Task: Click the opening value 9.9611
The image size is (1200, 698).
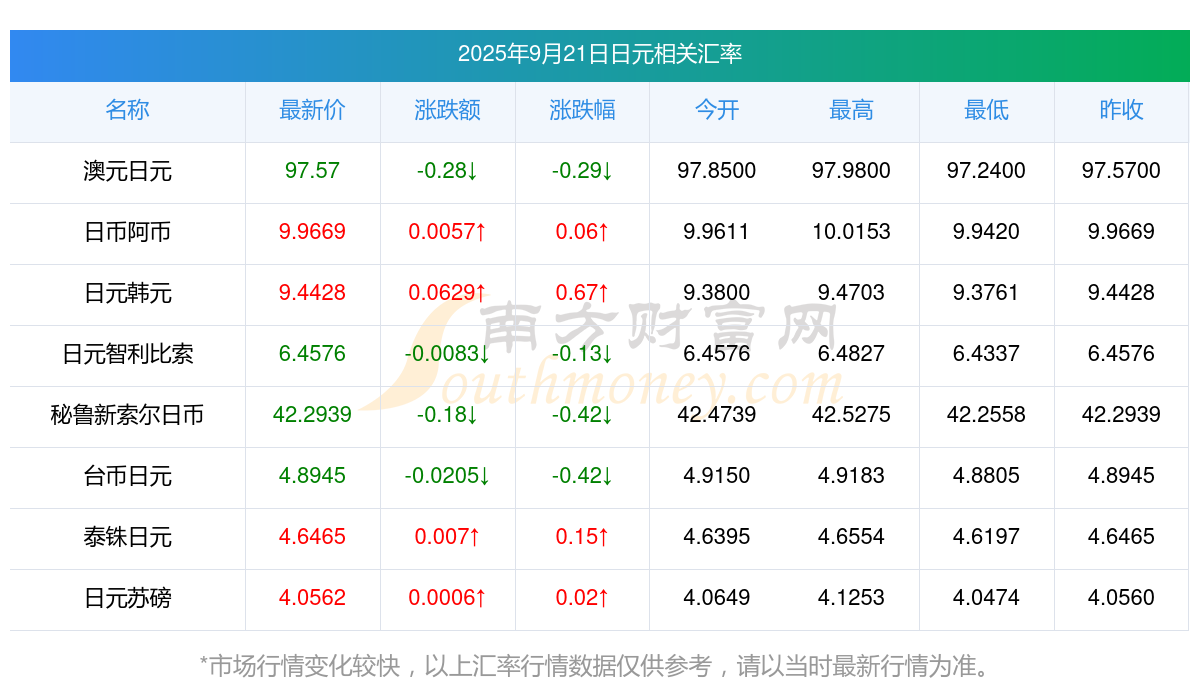Action: pos(717,232)
